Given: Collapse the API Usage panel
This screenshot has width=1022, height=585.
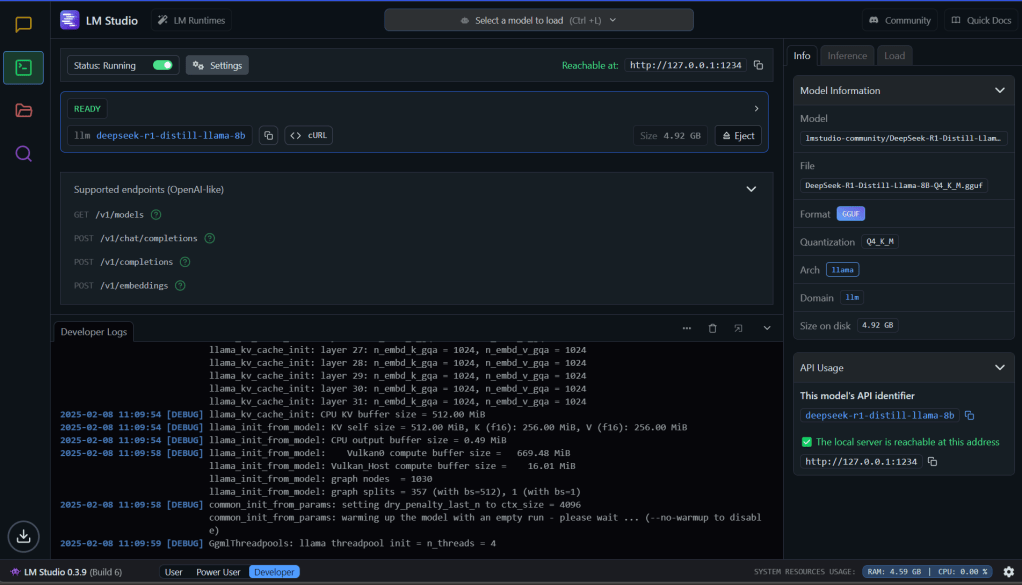Looking at the screenshot, I should click(x=998, y=368).
